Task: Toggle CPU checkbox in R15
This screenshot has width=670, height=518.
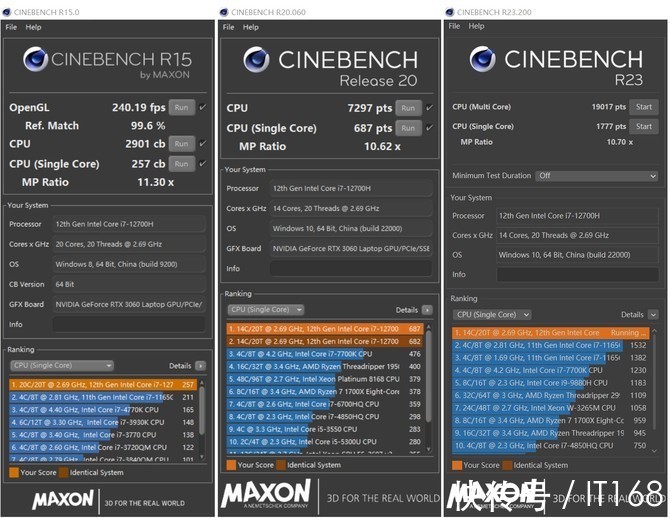Action: [x=203, y=143]
